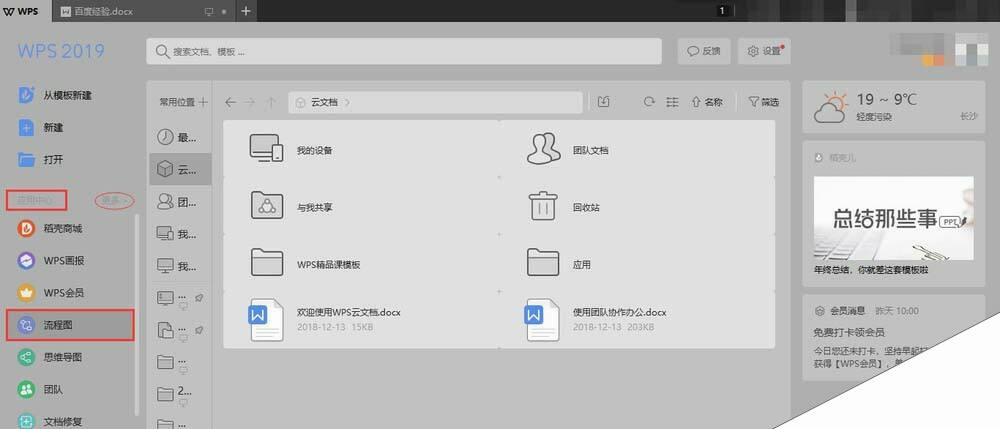
Task: Click the WPS 2019 logo text
Action: [61, 51]
